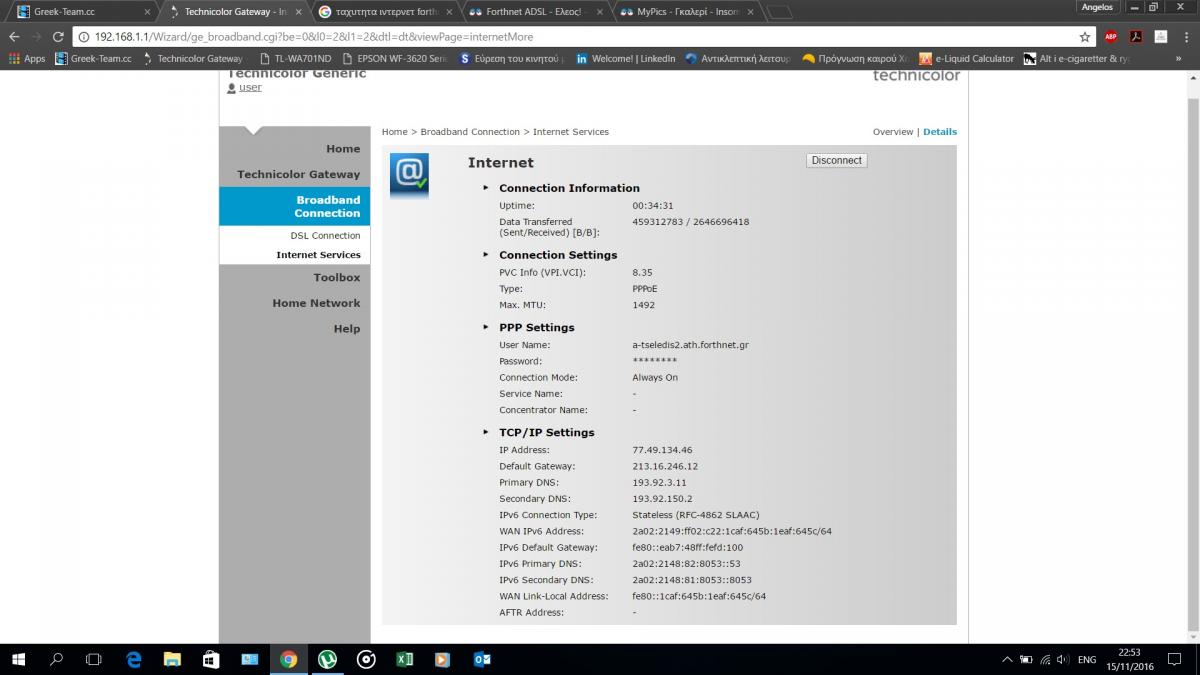The image size is (1200, 675).
Task: Open the Welcome! LinkedIn bookmark
Action: coord(625,58)
